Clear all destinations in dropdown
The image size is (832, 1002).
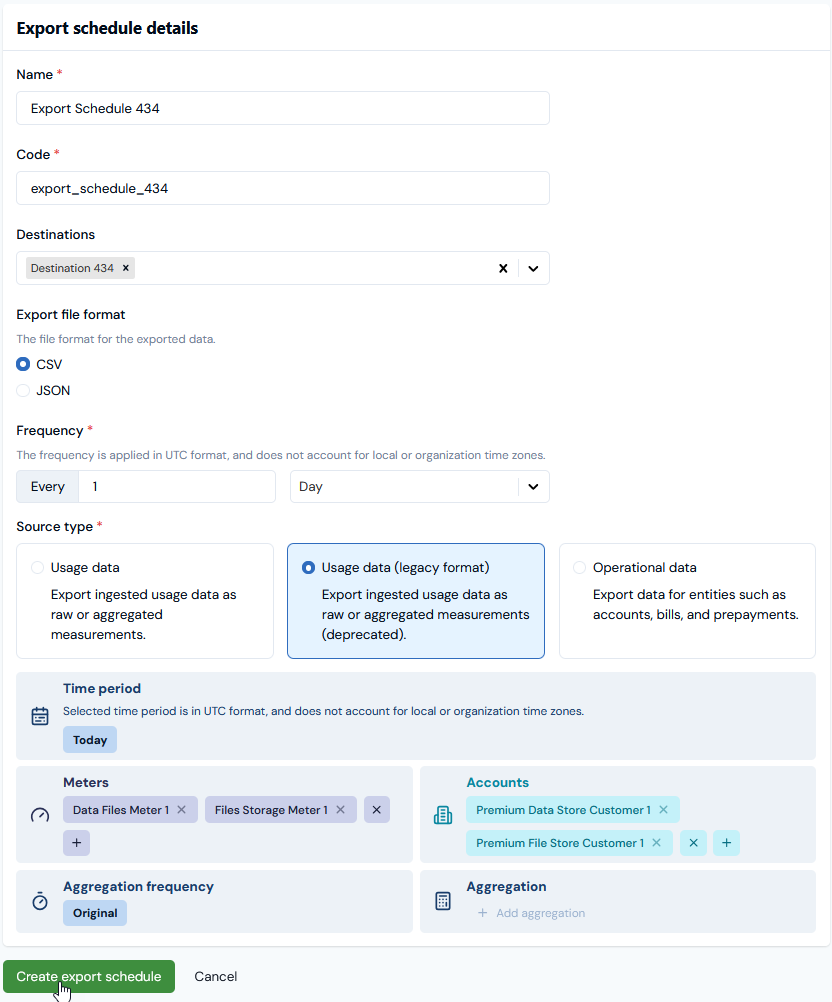pos(503,268)
